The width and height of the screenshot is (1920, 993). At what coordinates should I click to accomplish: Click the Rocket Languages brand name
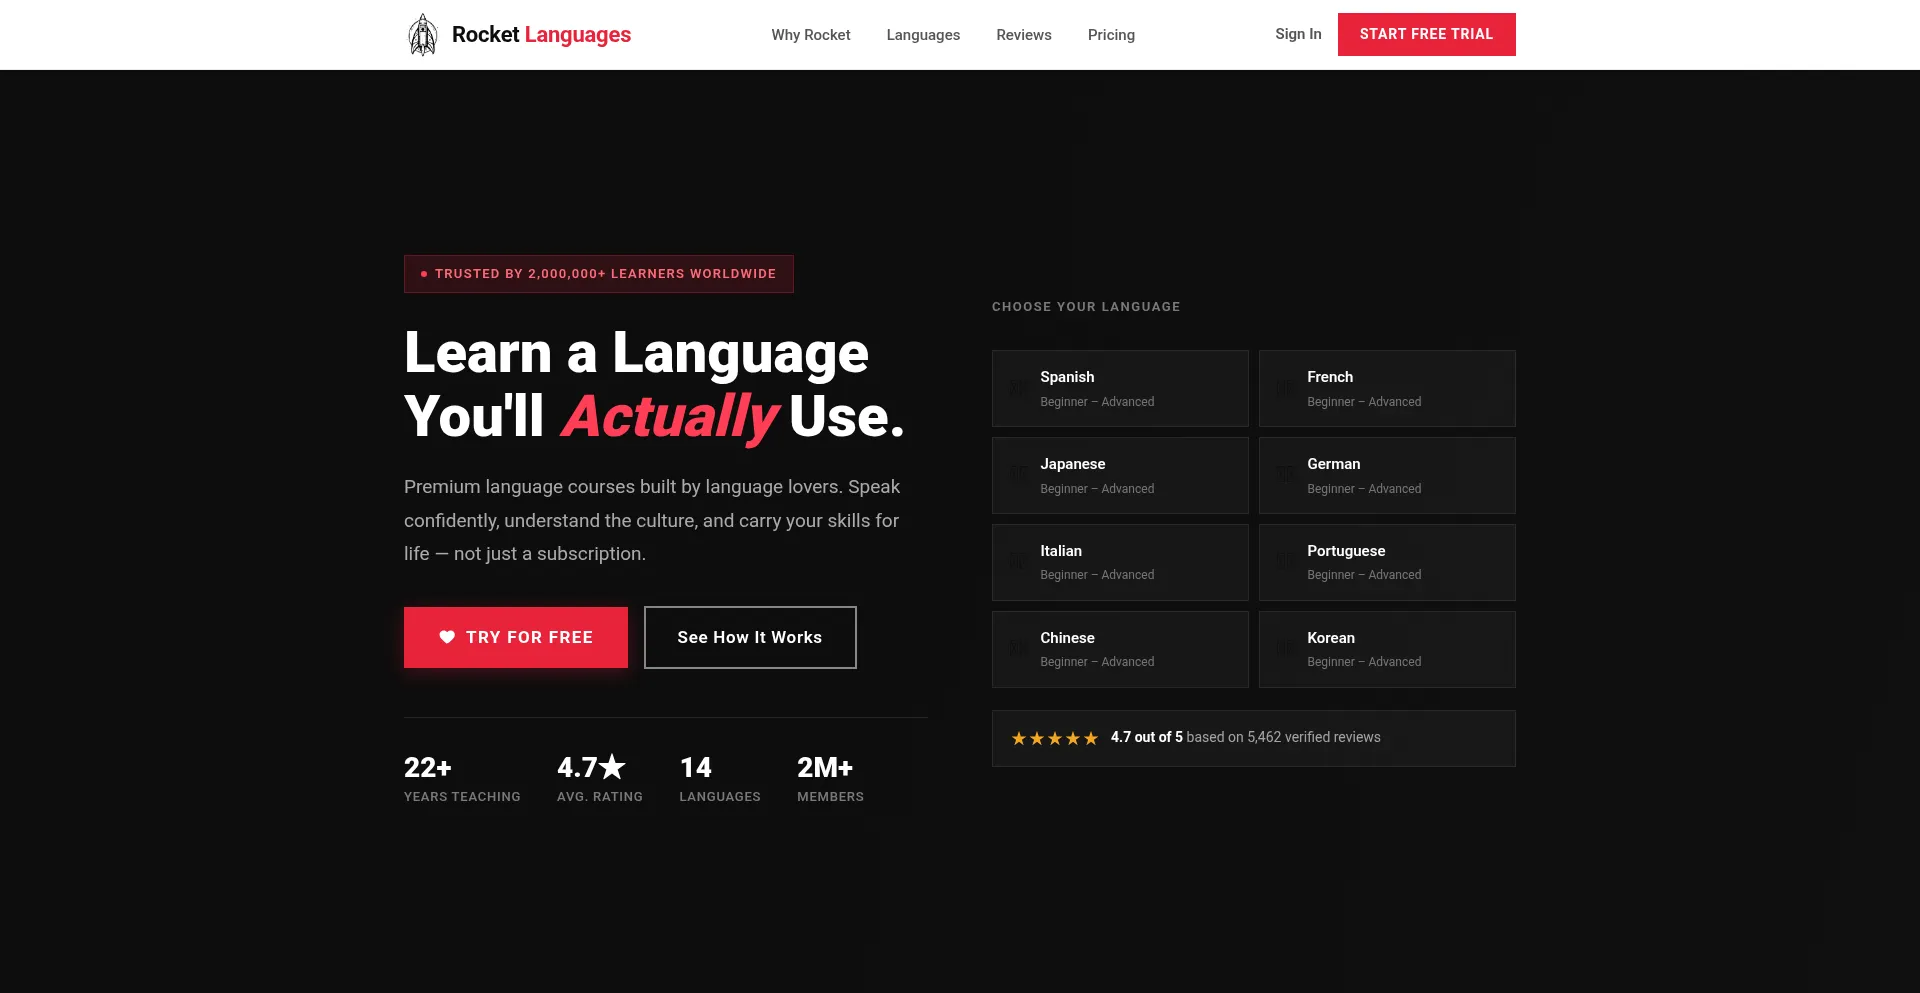[x=541, y=35]
